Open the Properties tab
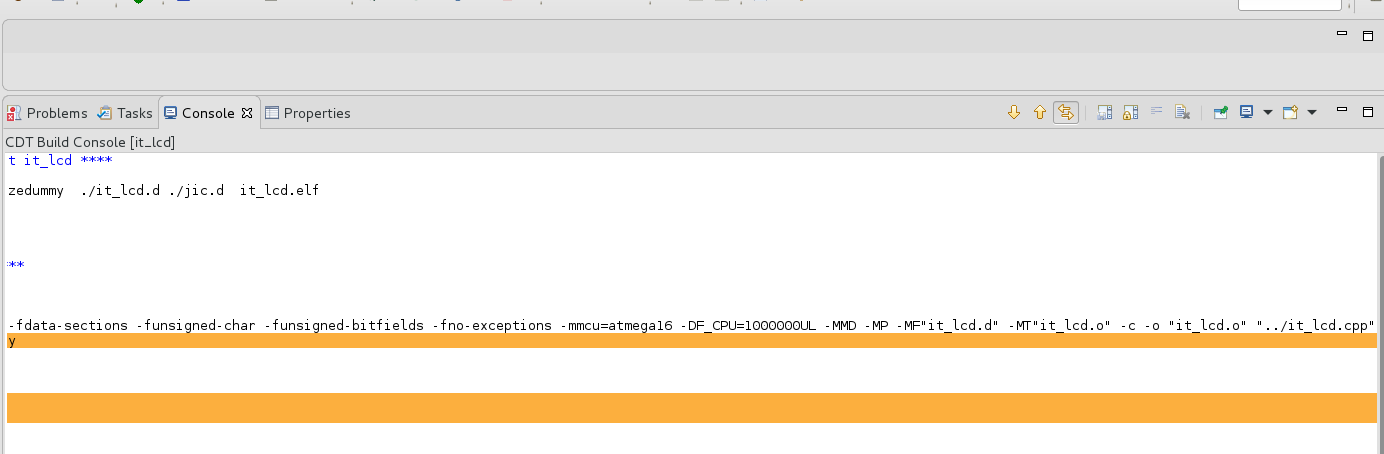The image size is (1384, 454). pos(308,113)
